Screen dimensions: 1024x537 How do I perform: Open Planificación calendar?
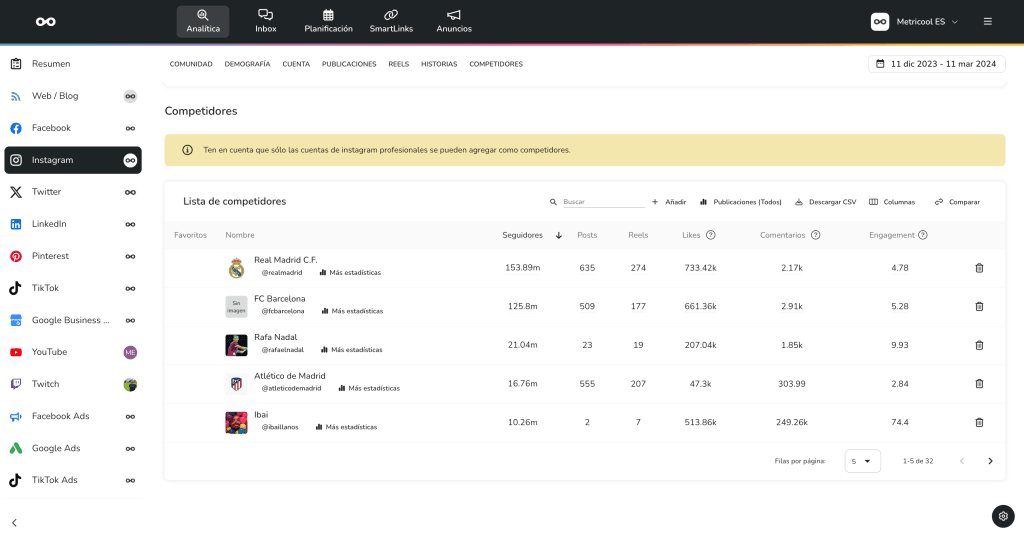coord(328,21)
